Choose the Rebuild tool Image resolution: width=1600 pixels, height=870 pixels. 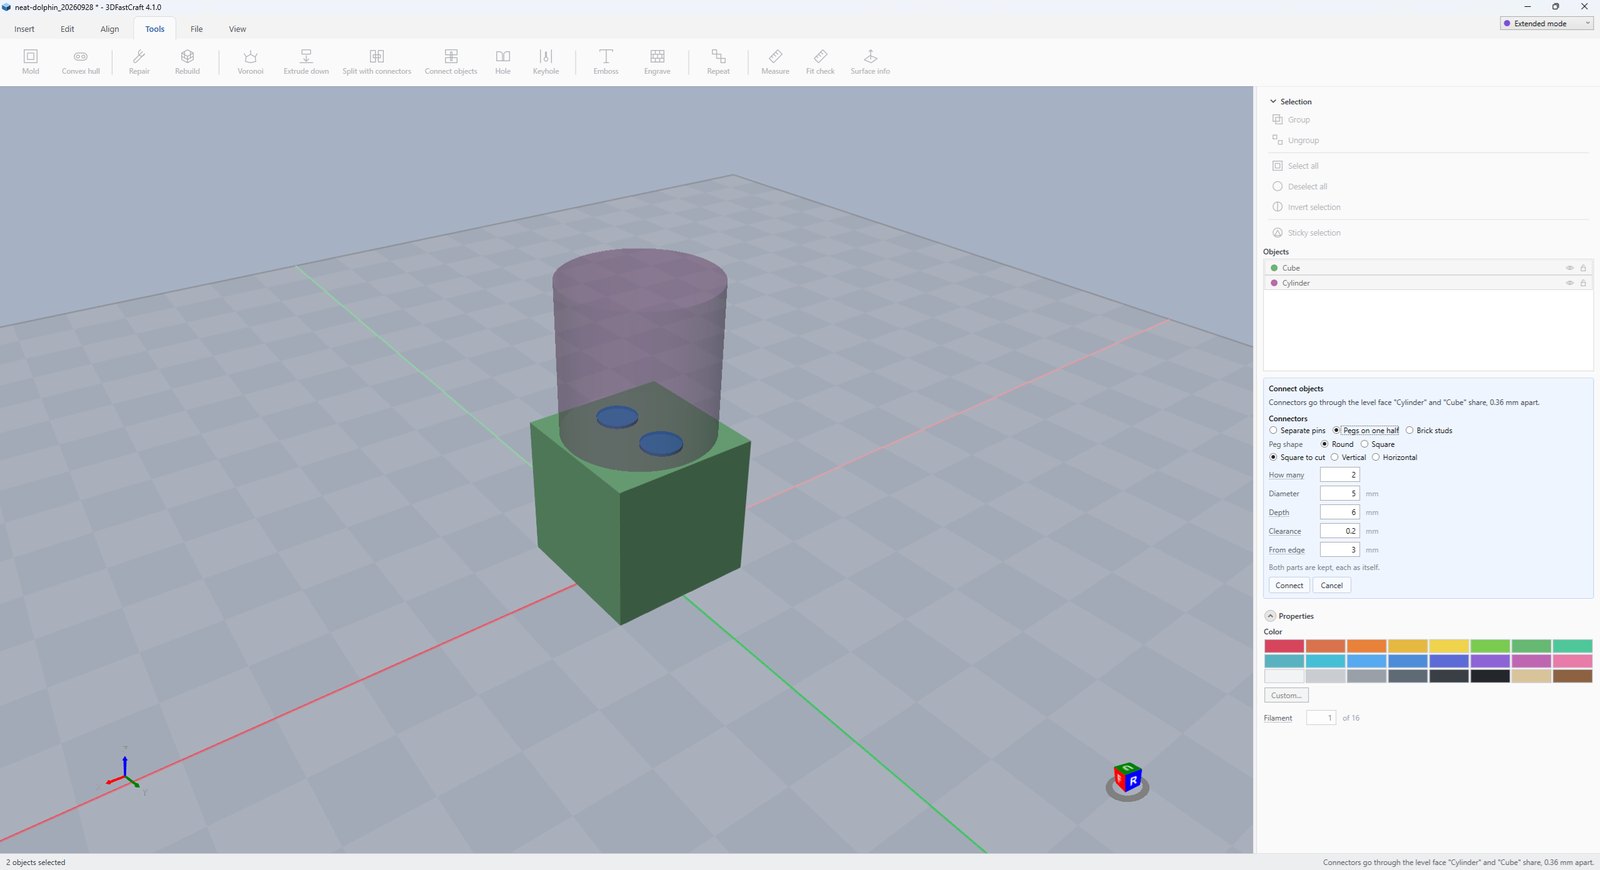click(187, 62)
